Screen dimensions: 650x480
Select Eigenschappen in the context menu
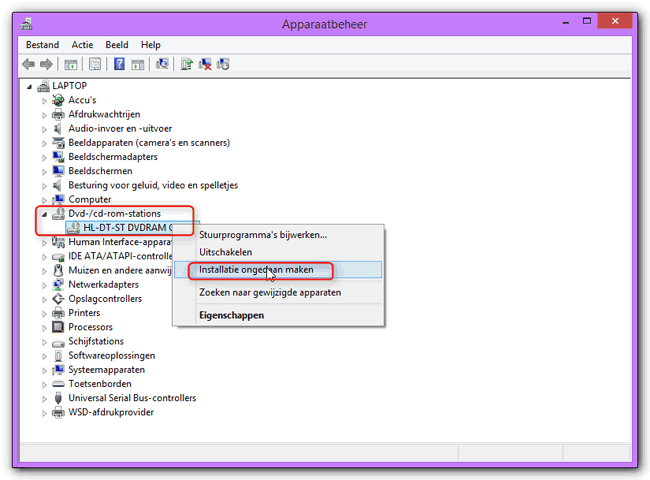[x=231, y=315]
